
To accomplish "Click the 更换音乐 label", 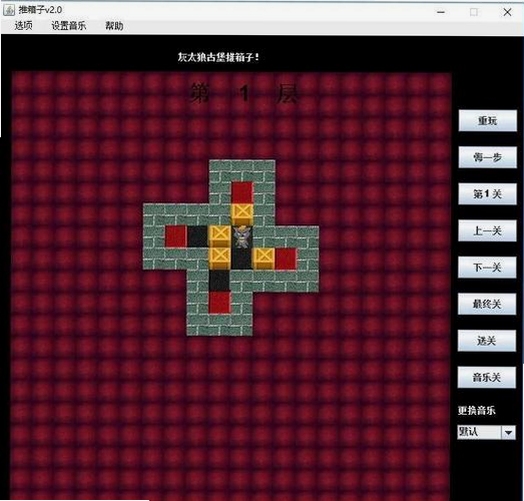I will [x=477, y=410].
